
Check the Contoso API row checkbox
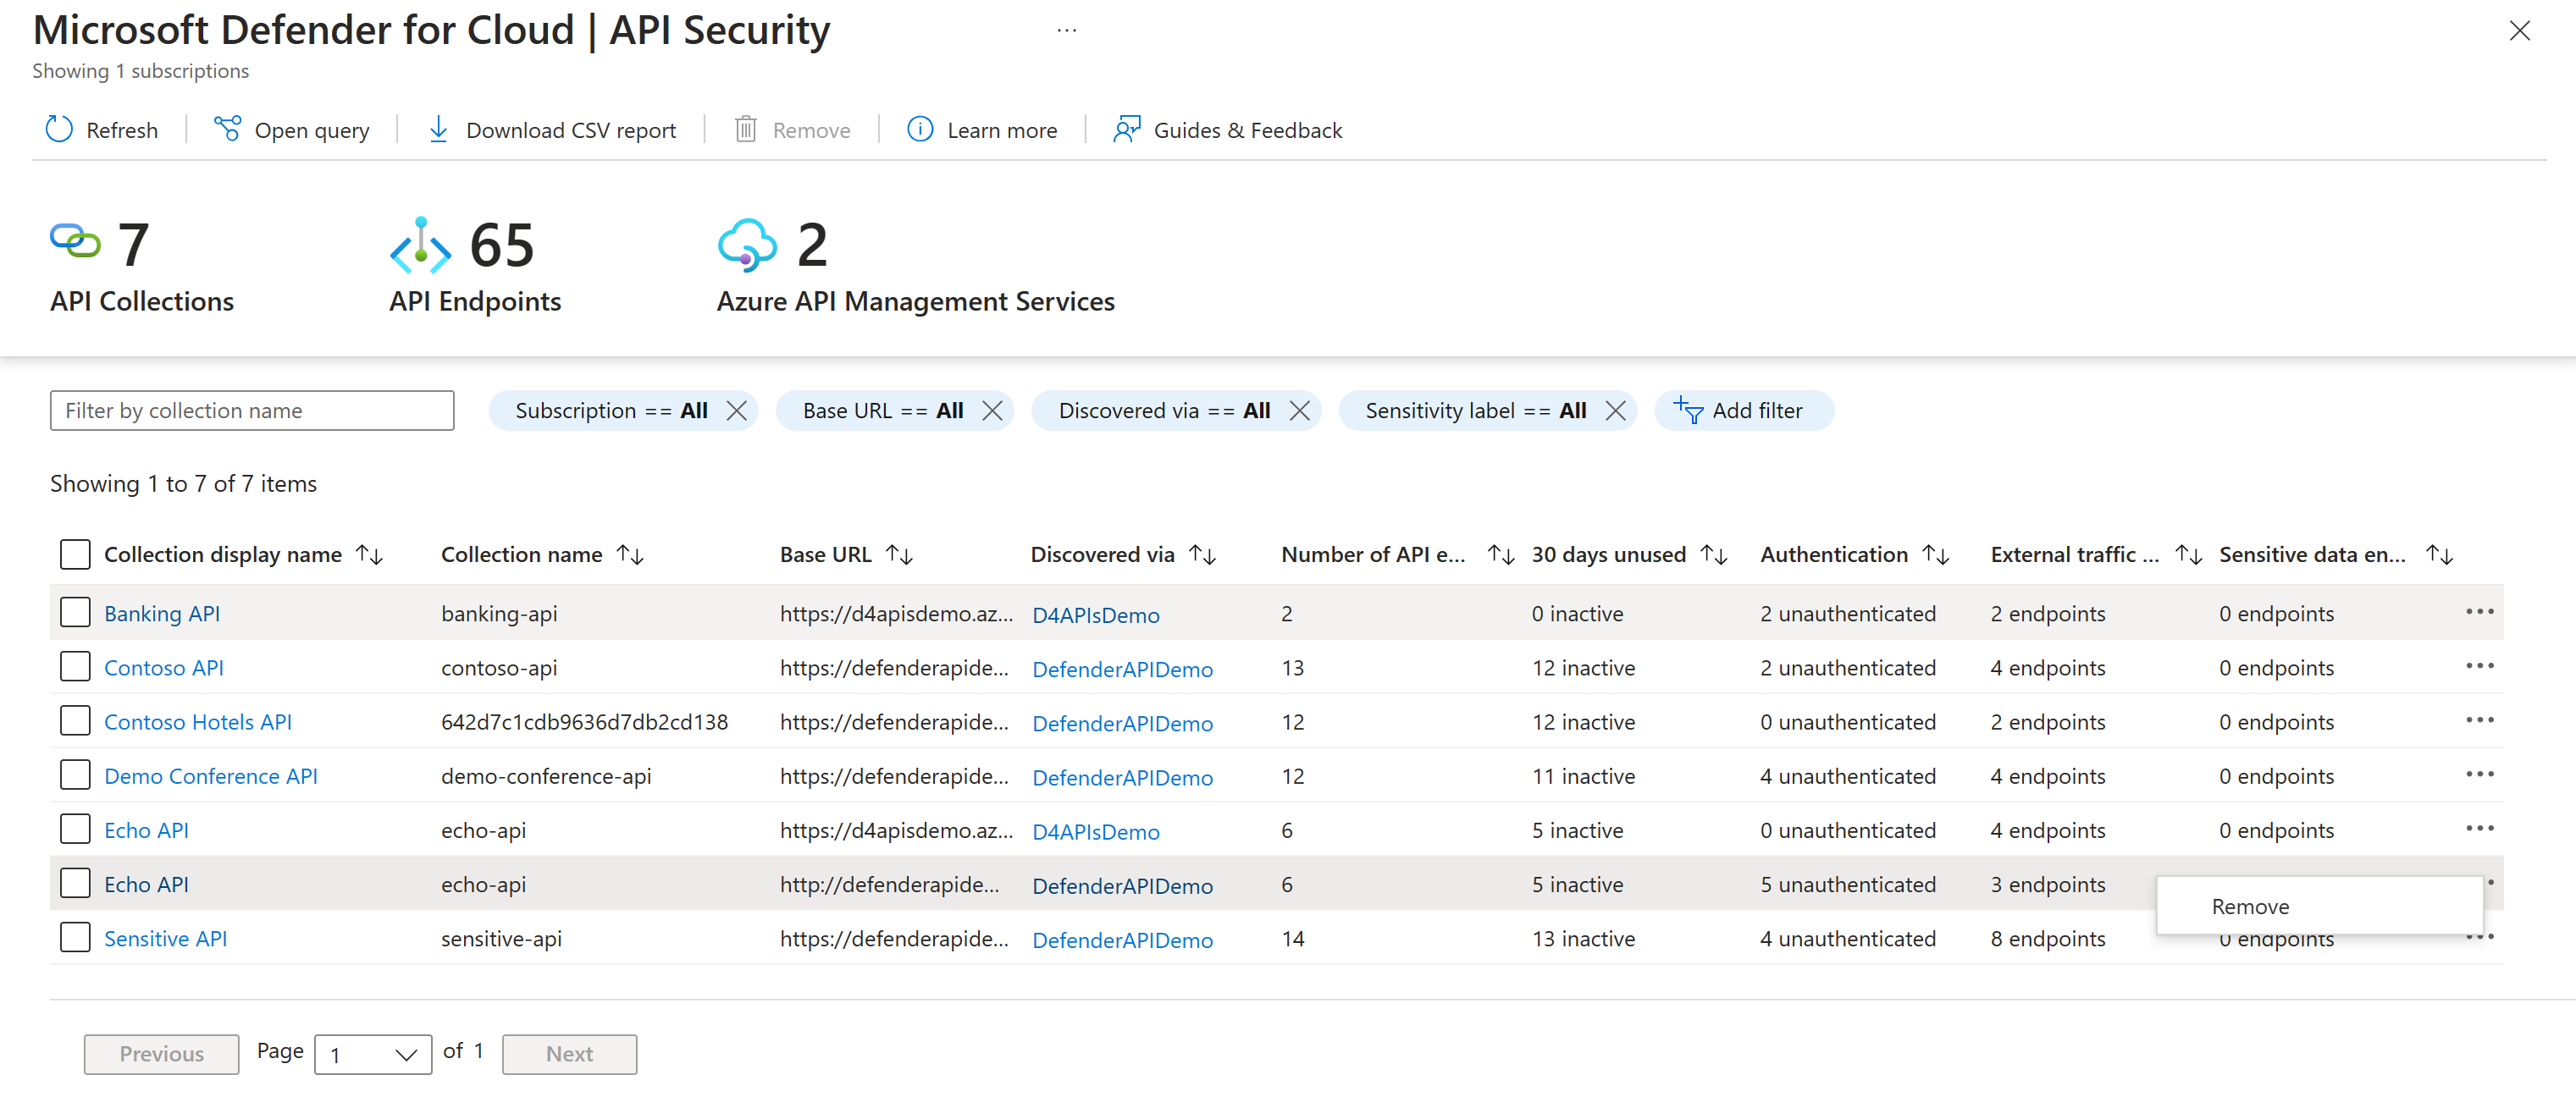[75, 666]
